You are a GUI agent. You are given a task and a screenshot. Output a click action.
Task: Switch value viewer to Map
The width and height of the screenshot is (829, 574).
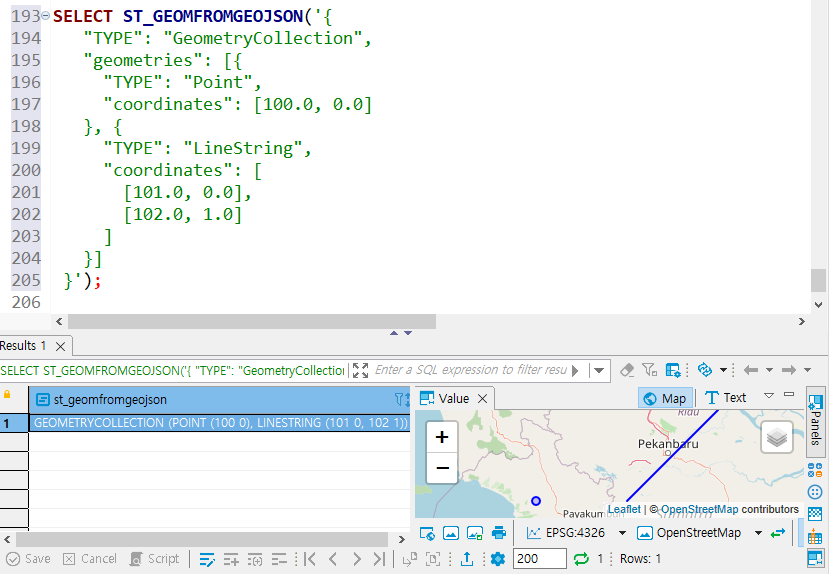666,398
